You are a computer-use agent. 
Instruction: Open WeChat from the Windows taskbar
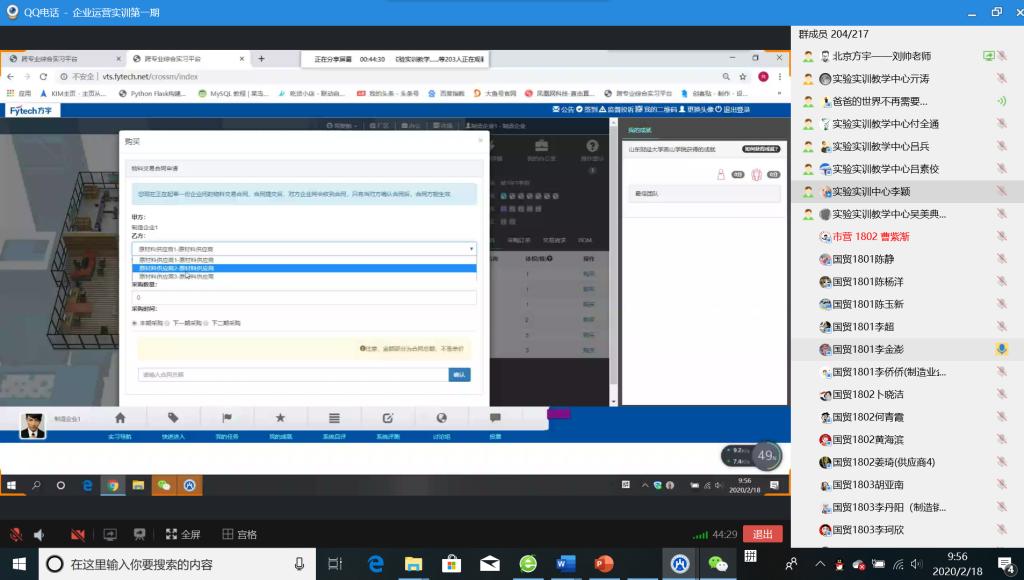718,564
